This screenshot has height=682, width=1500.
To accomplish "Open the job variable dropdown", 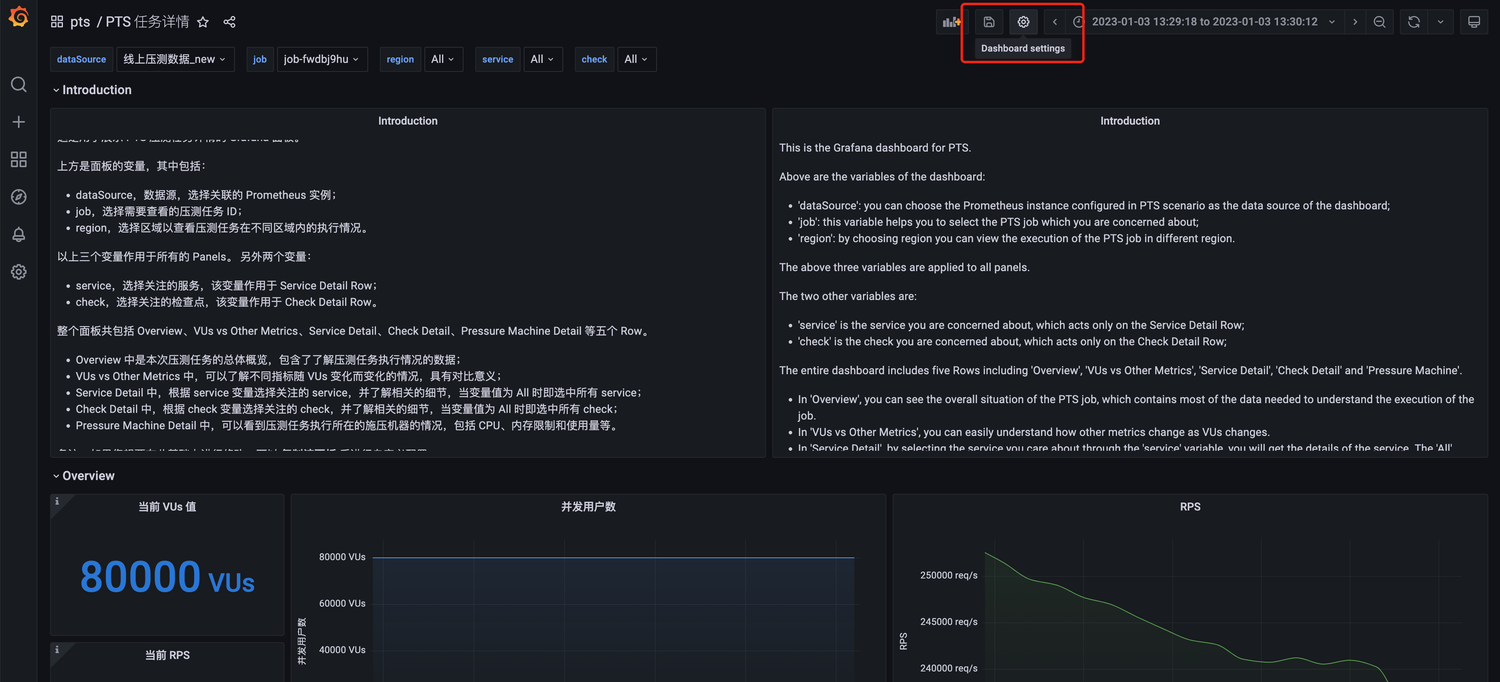I will [x=322, y=59].
